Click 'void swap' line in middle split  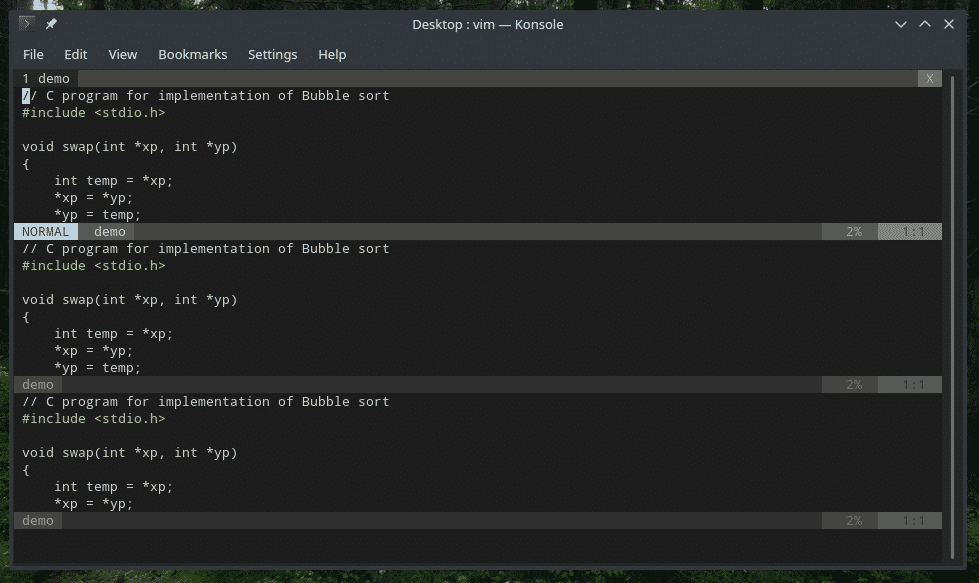[x=130, y=300]
